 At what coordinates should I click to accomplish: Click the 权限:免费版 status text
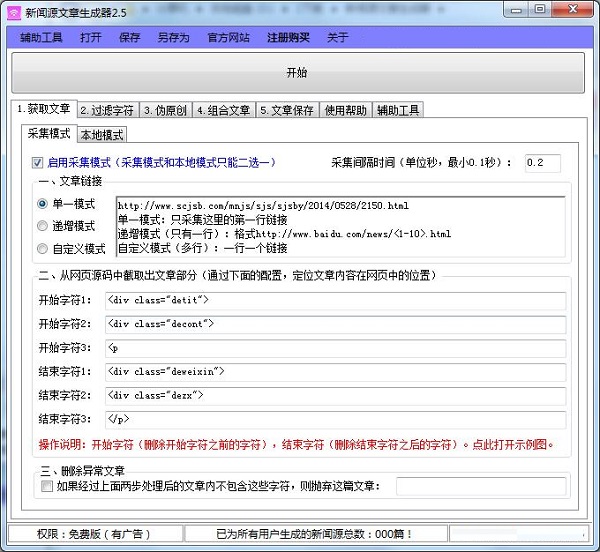coord(93,534)
